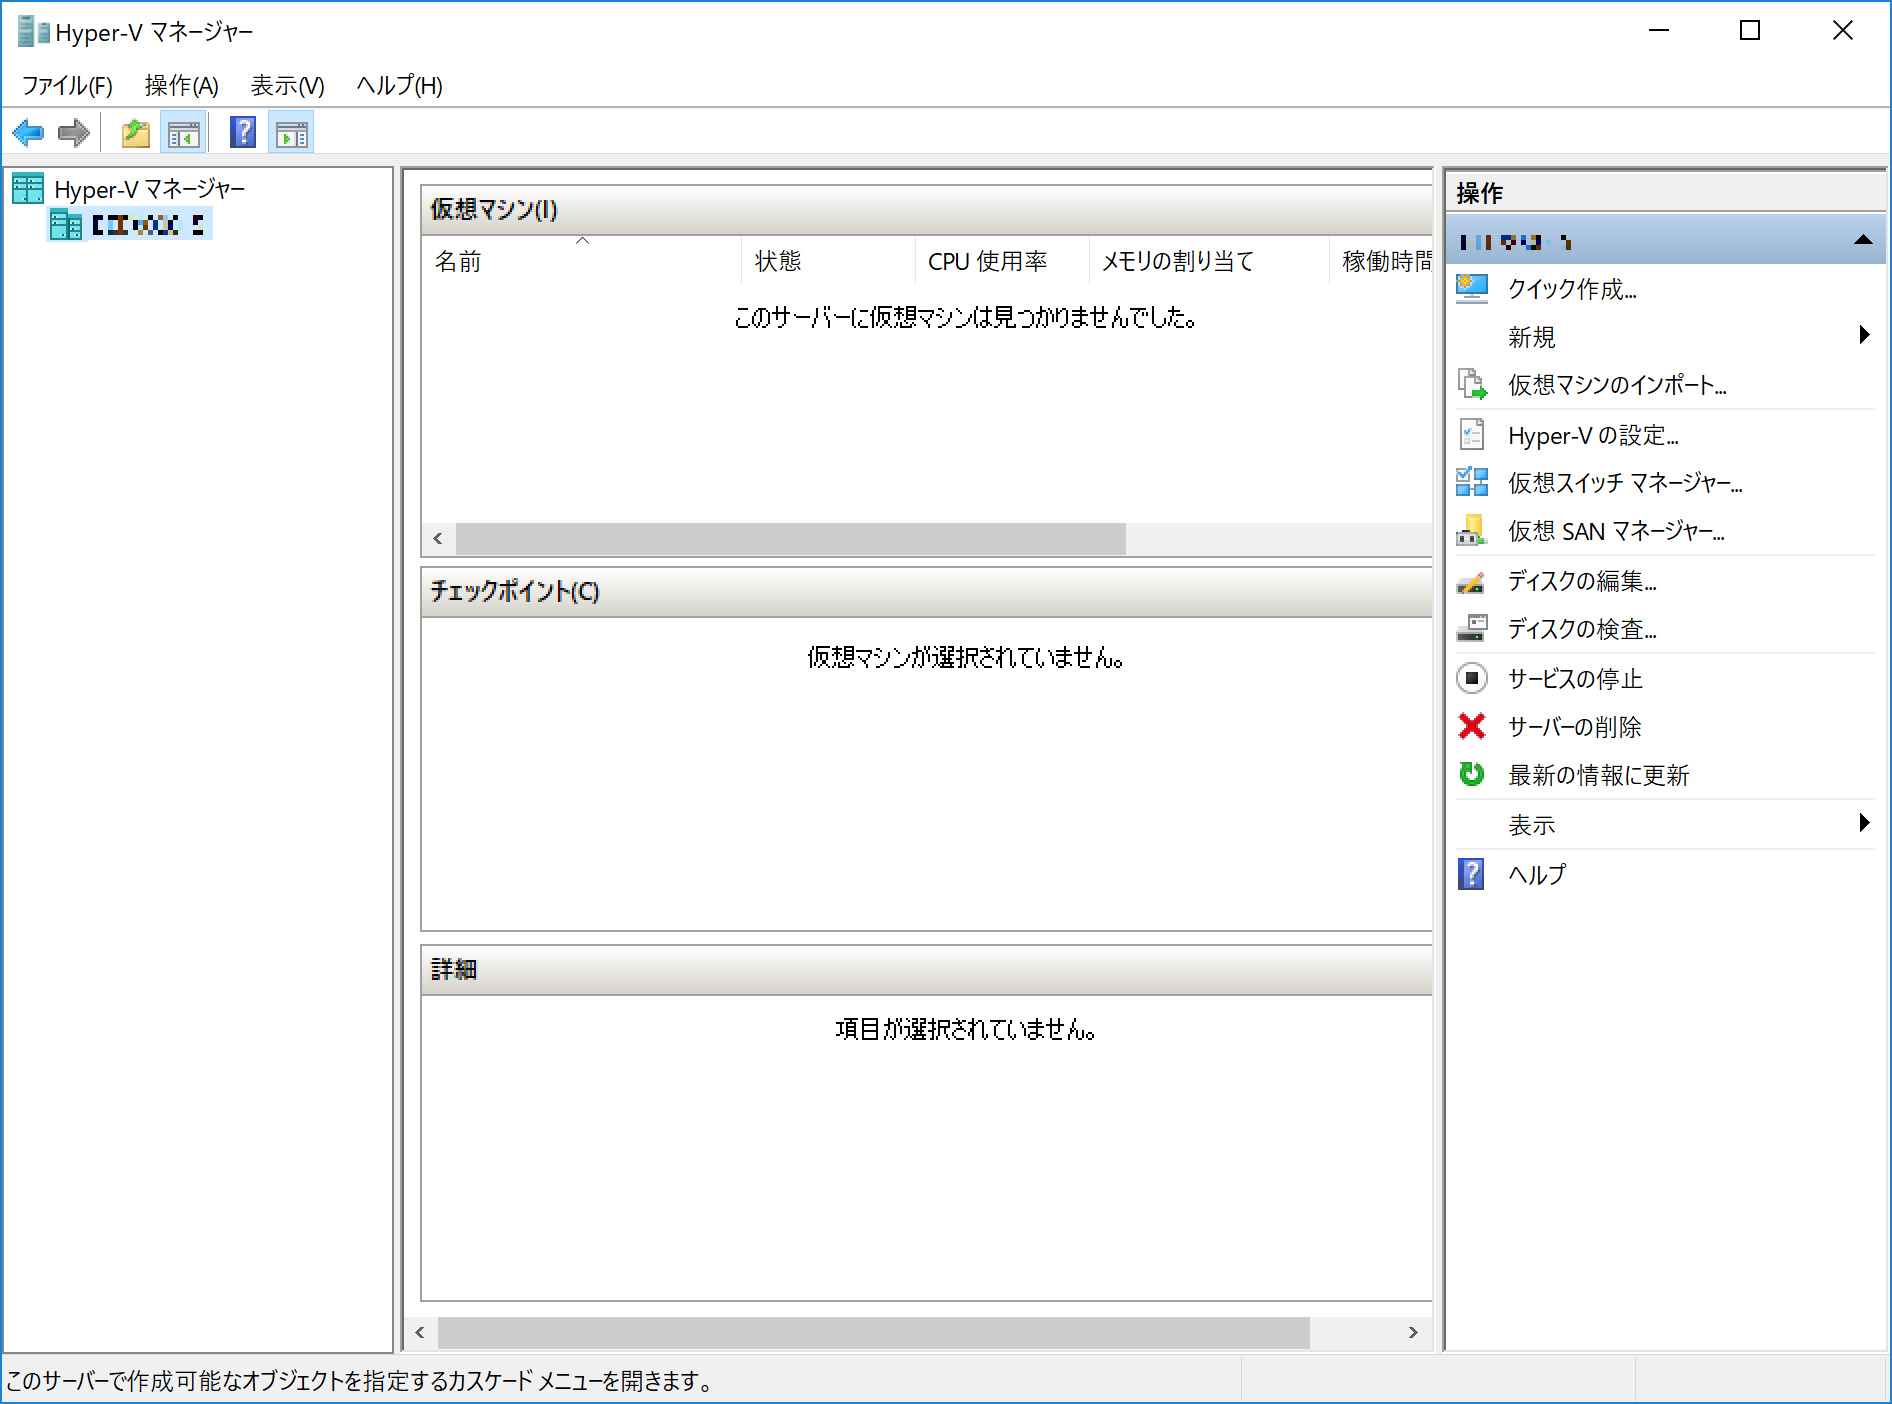Click 仮想マシンのインポート... action
This screenshot has width=1892, height=1404.
(1617, 385)
